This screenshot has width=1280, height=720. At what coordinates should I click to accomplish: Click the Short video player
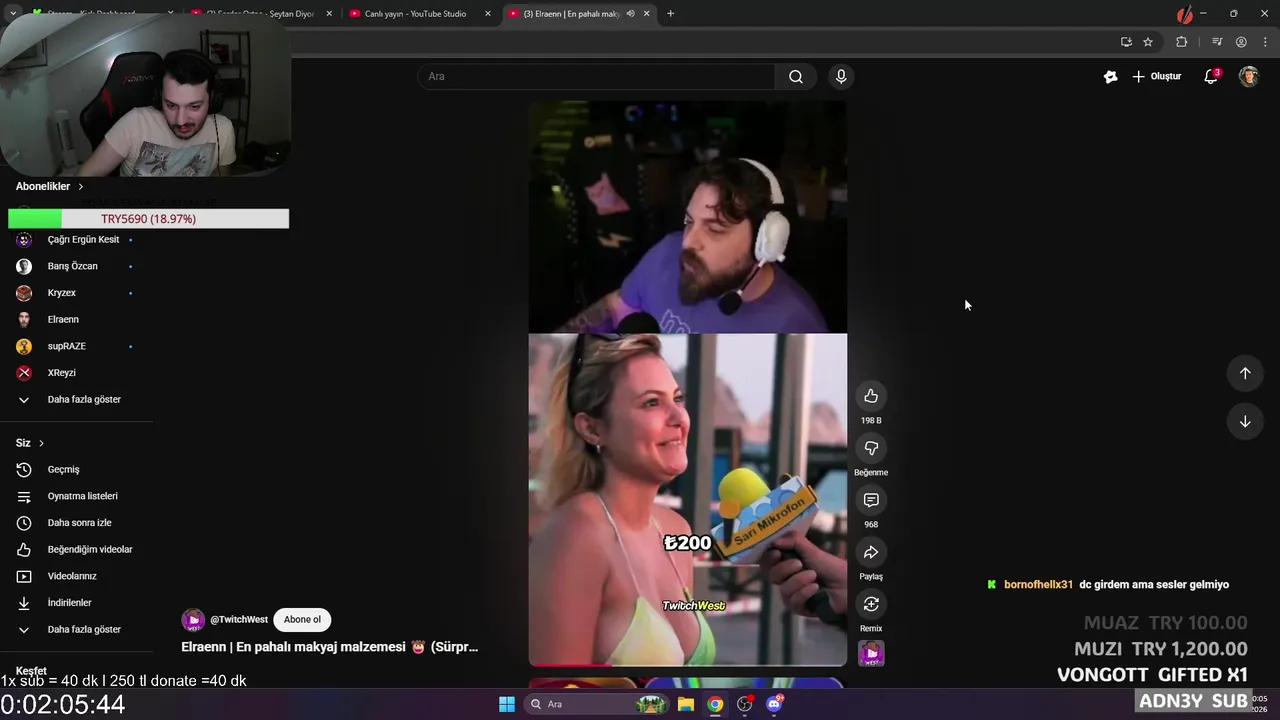click(688, 383)
